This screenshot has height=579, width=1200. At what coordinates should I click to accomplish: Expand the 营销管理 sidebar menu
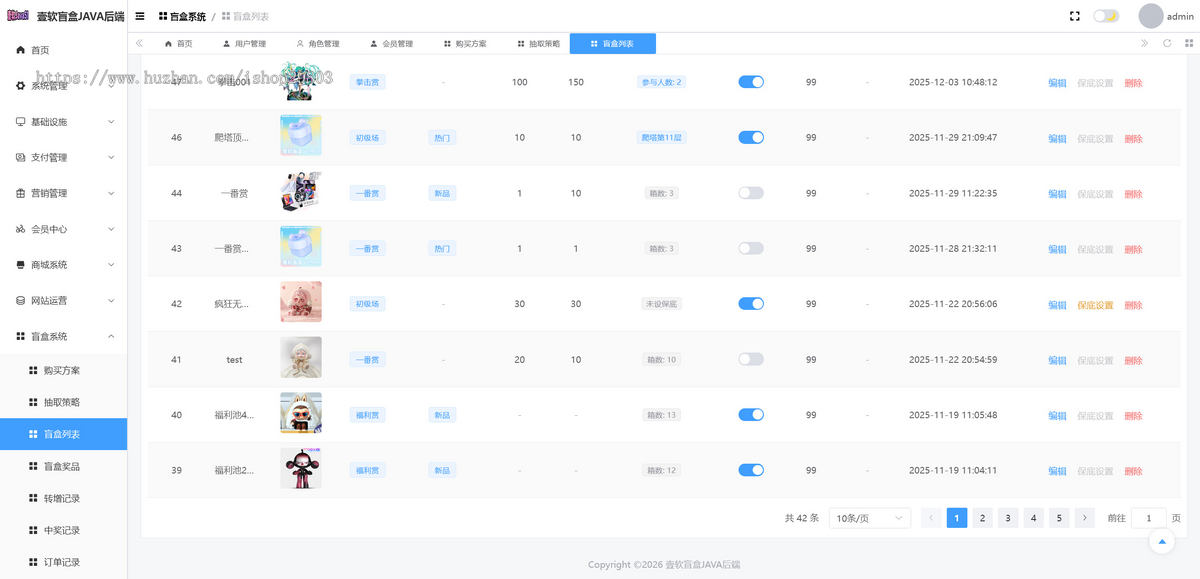click(x=63, y=193)
